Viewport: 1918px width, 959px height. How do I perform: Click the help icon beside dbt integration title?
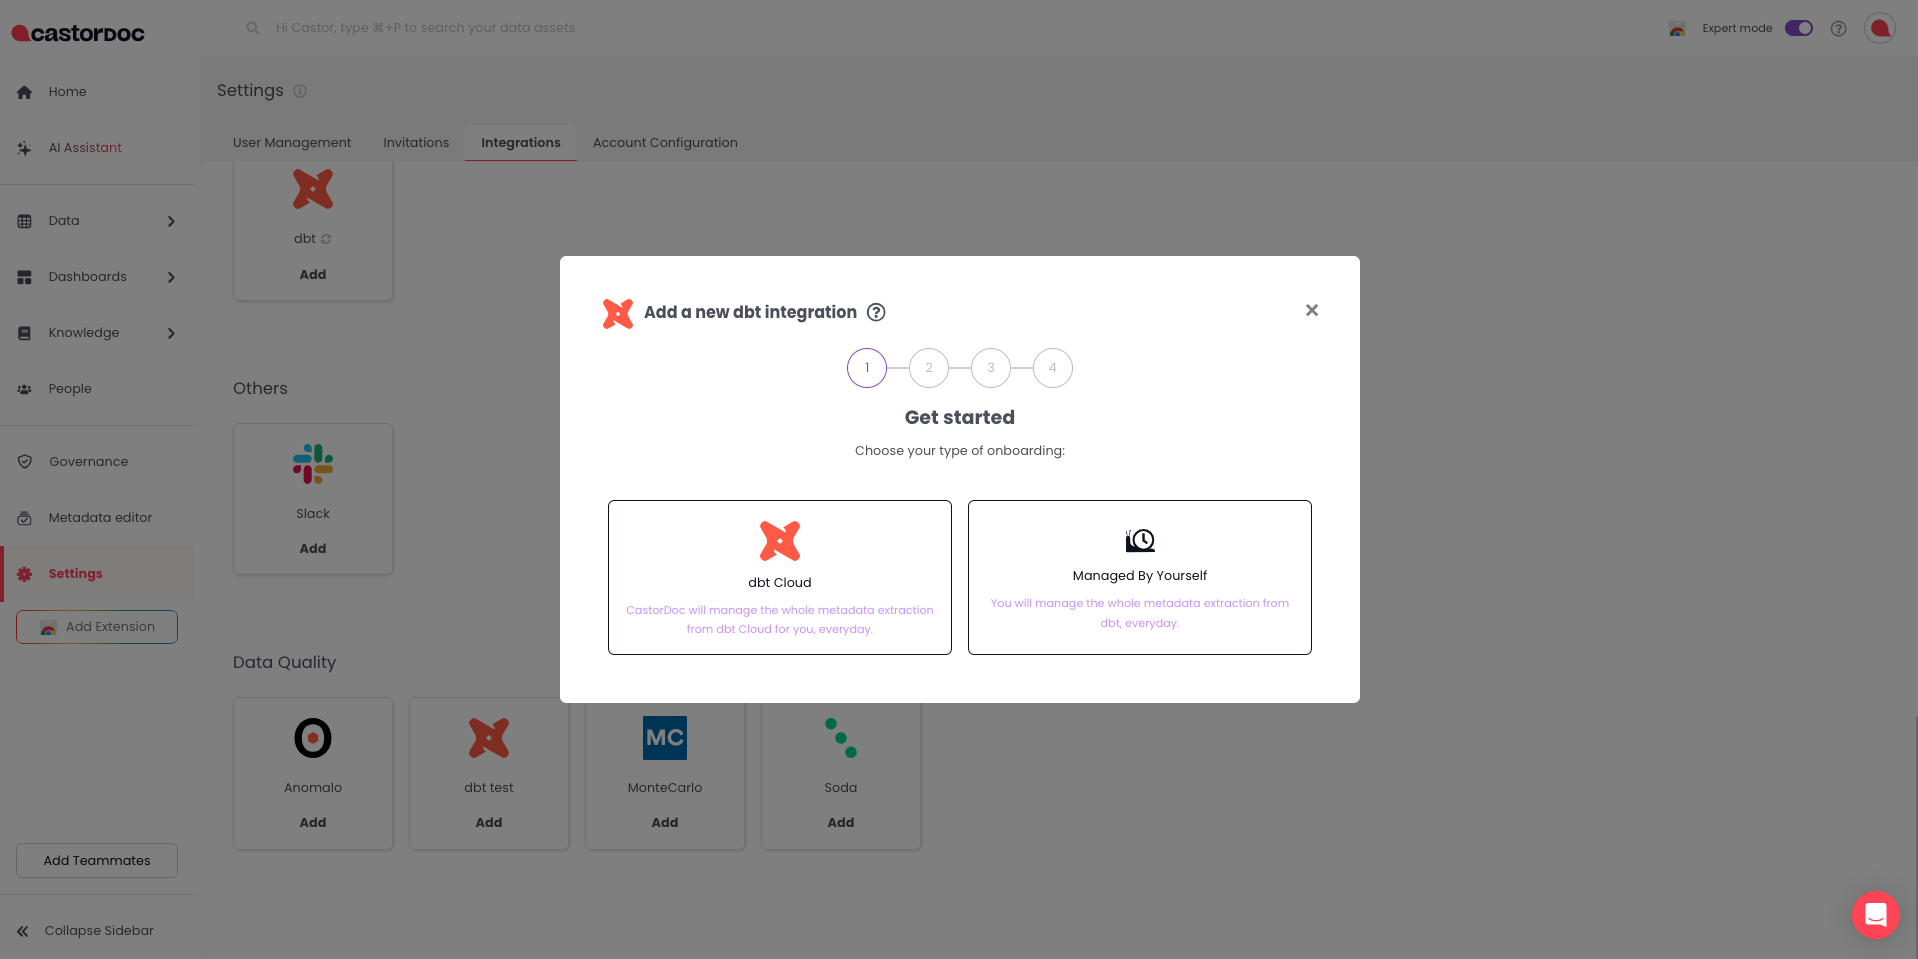click(876, 312)
